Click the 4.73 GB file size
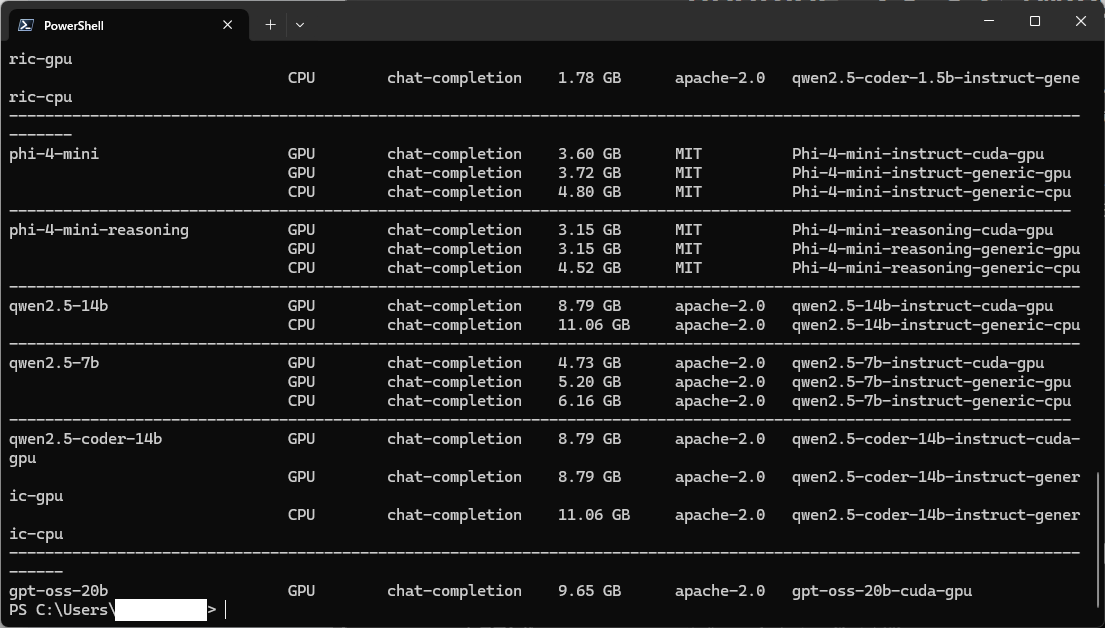The image size is (1105, 628). click(x=589, y=363)
